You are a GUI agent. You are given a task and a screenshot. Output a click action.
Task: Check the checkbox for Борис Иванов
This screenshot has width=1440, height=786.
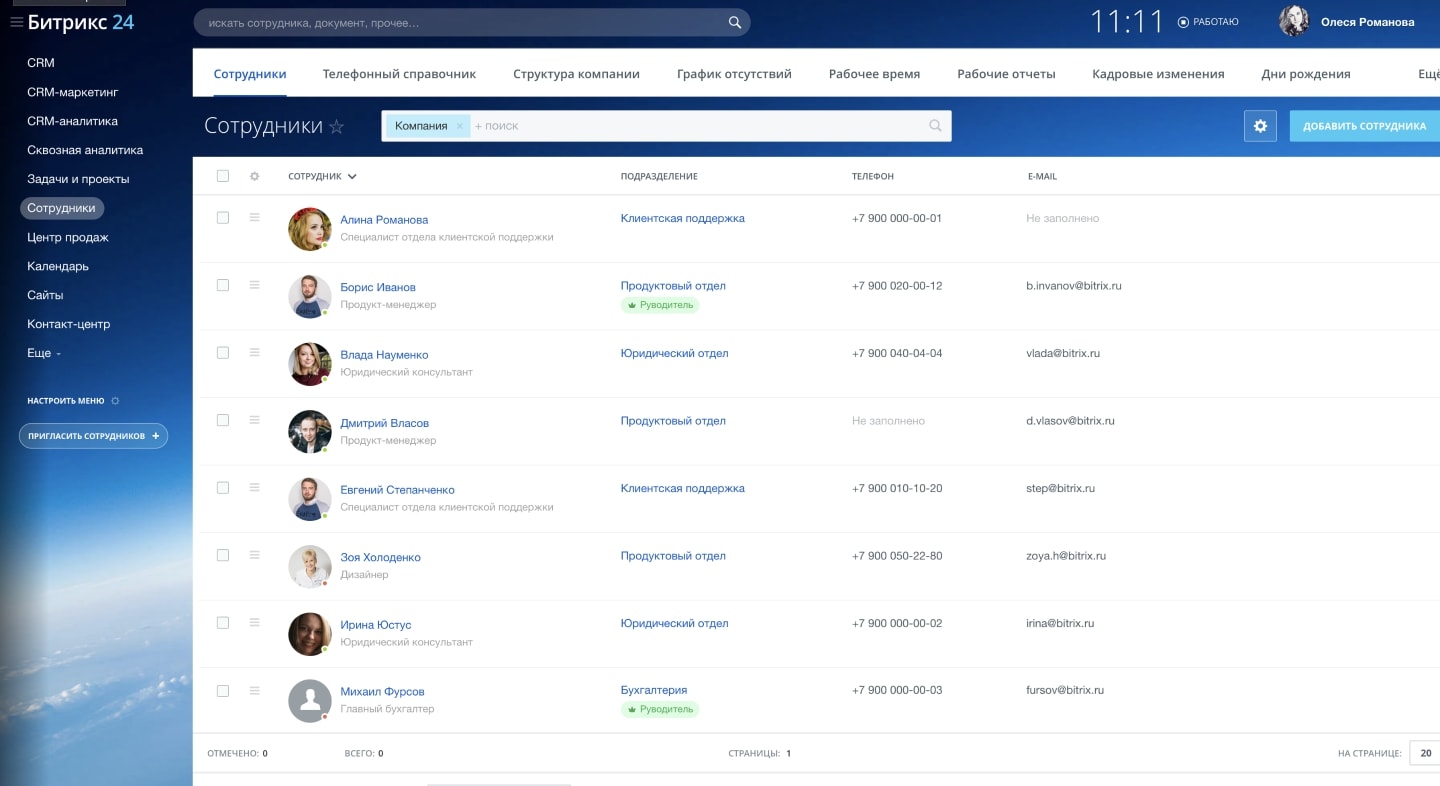pyautogui.click(x=223, y=285)
